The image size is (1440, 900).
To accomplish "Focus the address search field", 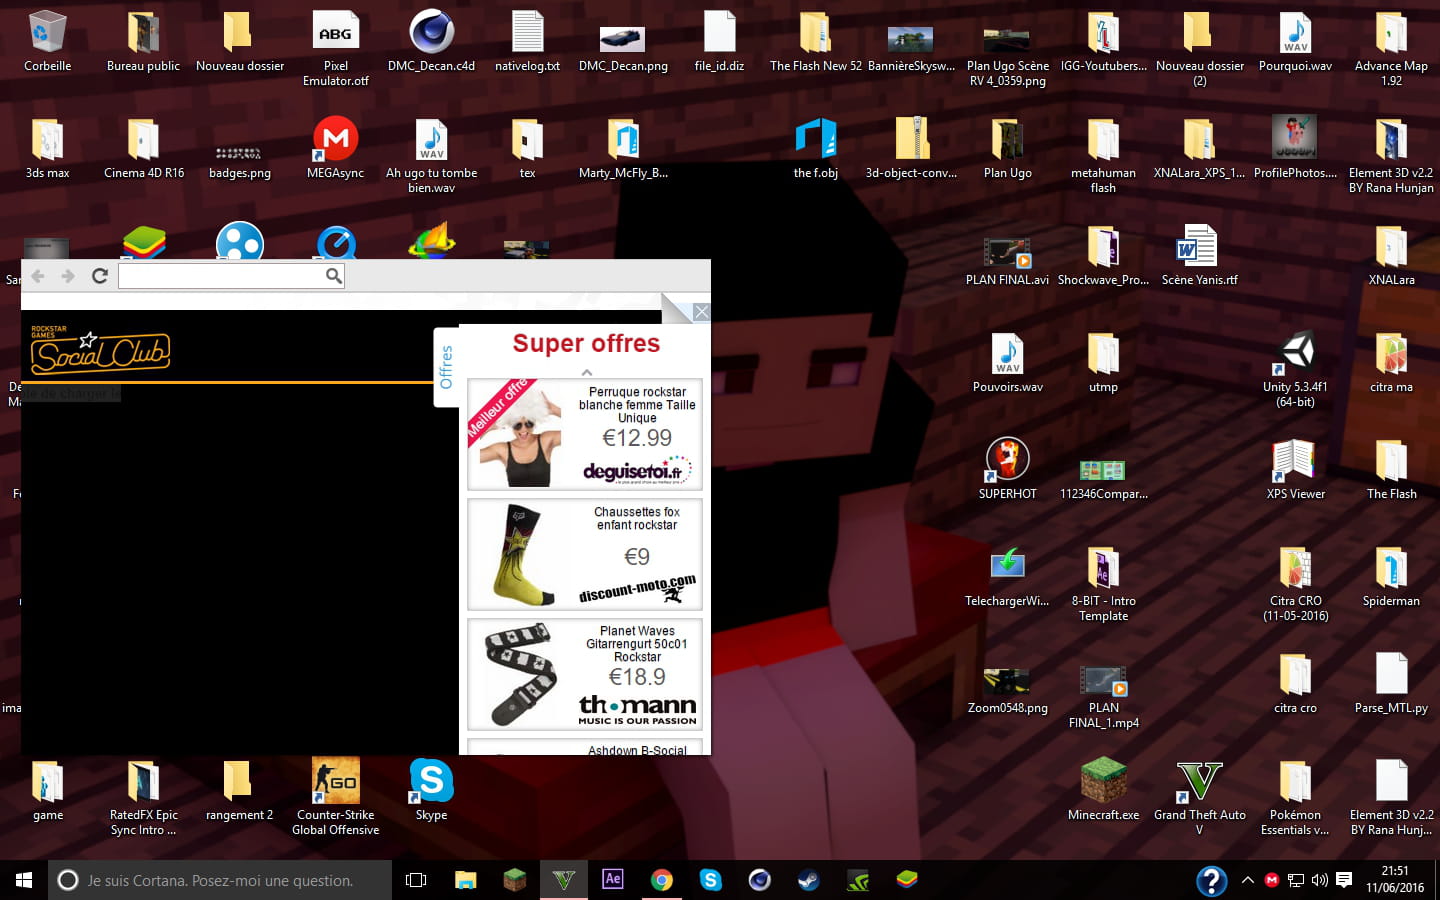I will coord(232,276).
